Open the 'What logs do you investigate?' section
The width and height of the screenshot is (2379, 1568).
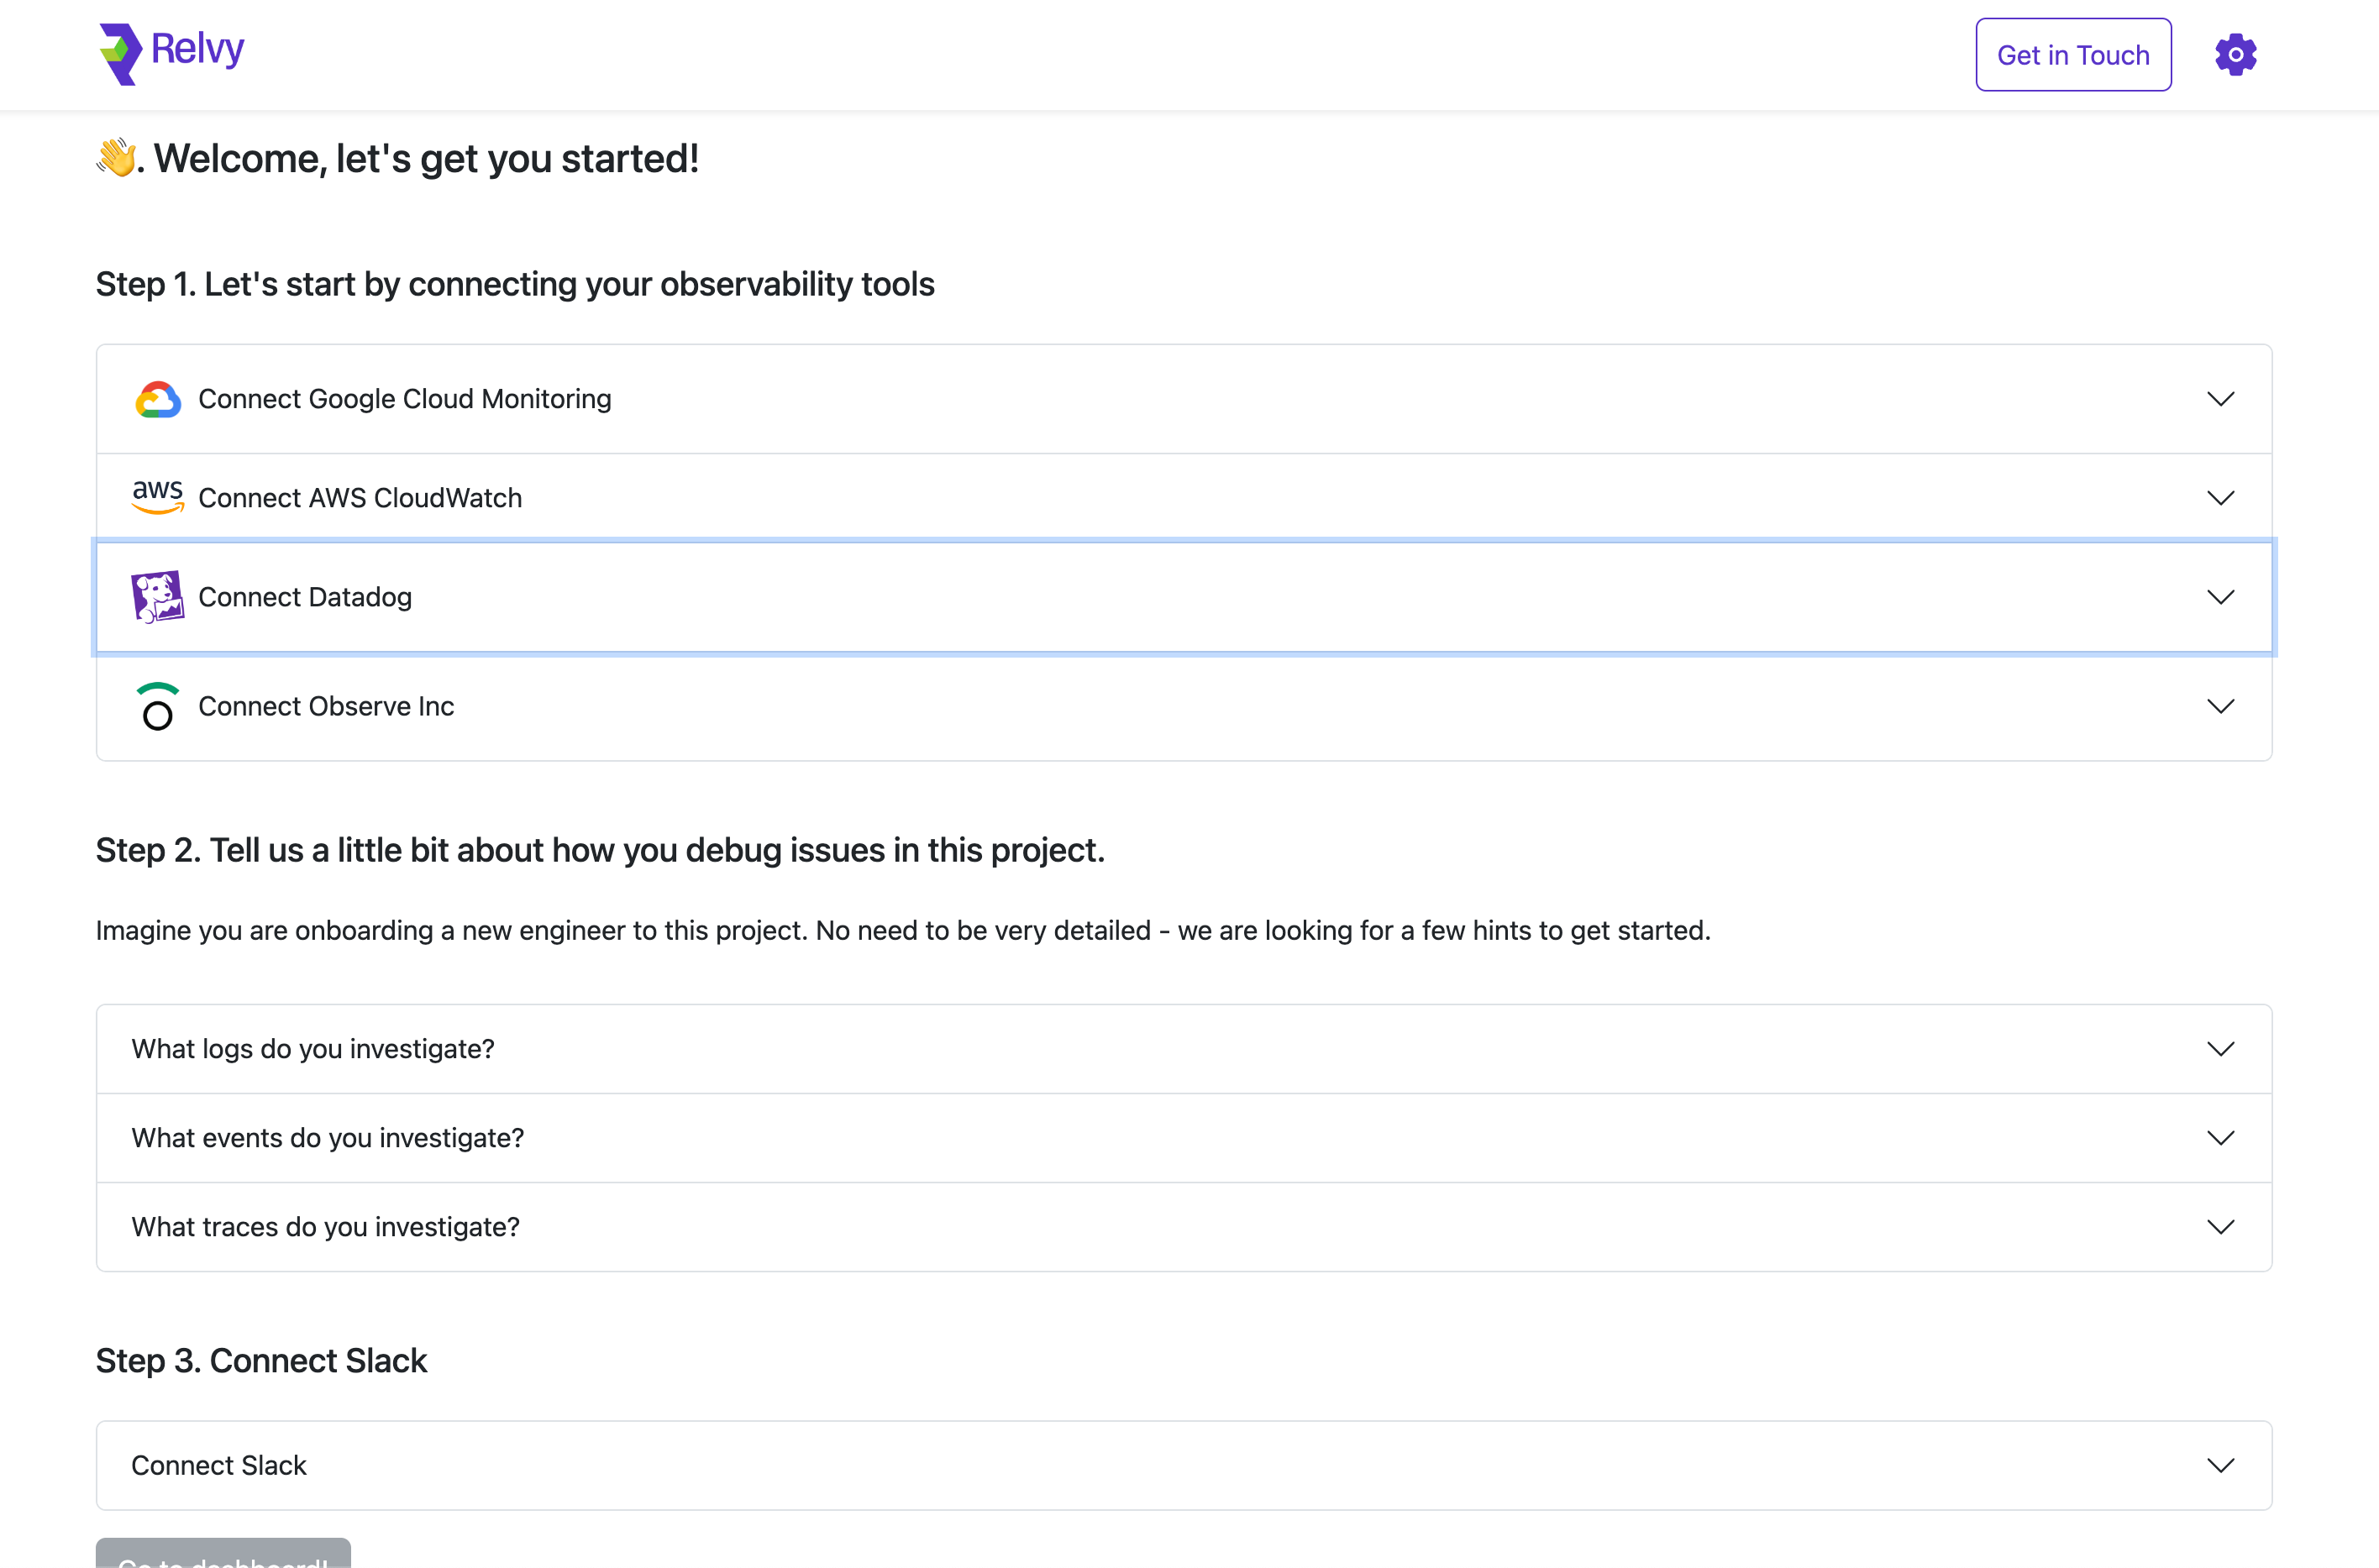[2221, 1048]
